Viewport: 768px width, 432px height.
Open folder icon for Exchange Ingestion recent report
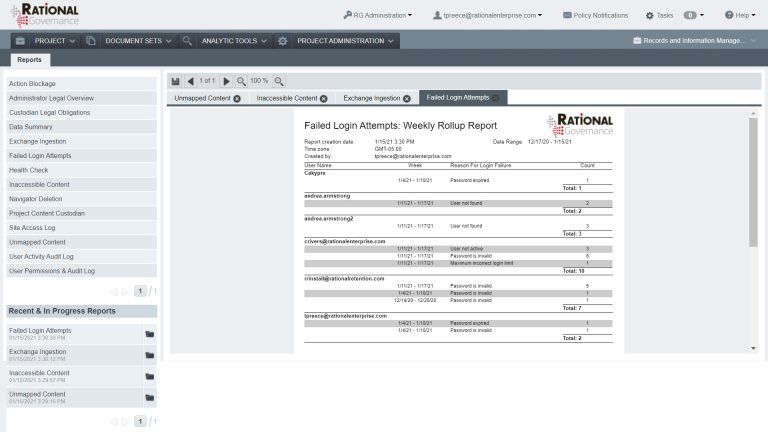click(150, 355)
